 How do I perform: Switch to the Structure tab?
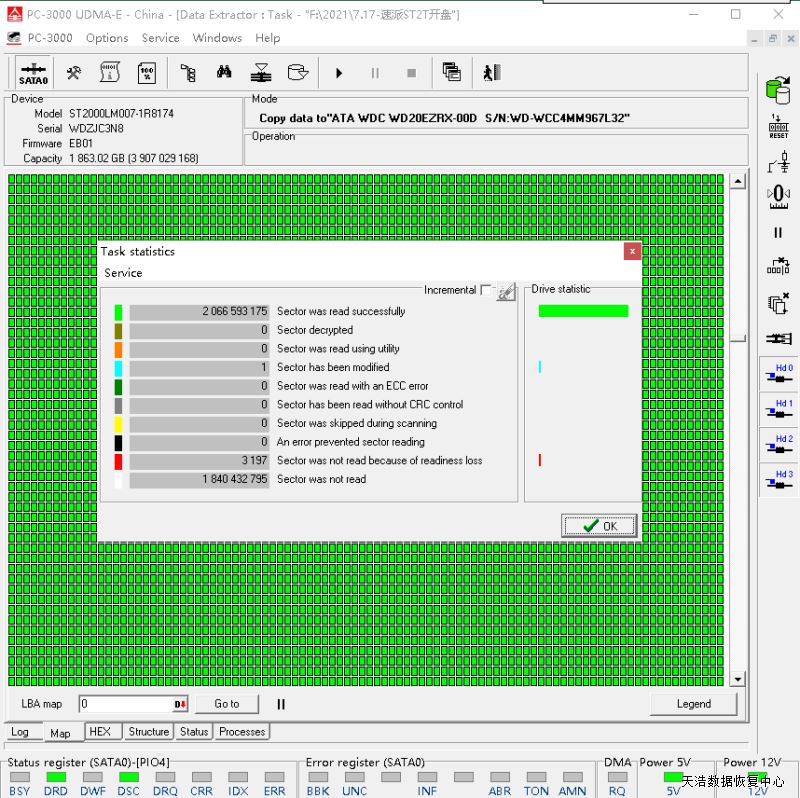149,732
